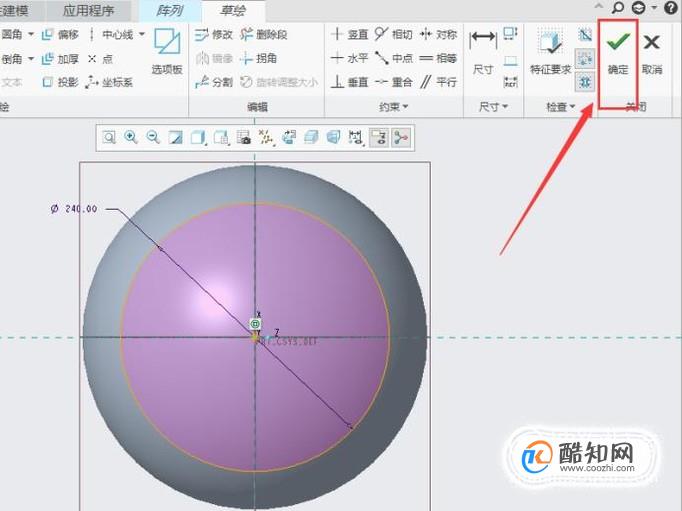Click the view manager camera icon
The height and width of the screenshot is (511, 682).
[244, 138]
